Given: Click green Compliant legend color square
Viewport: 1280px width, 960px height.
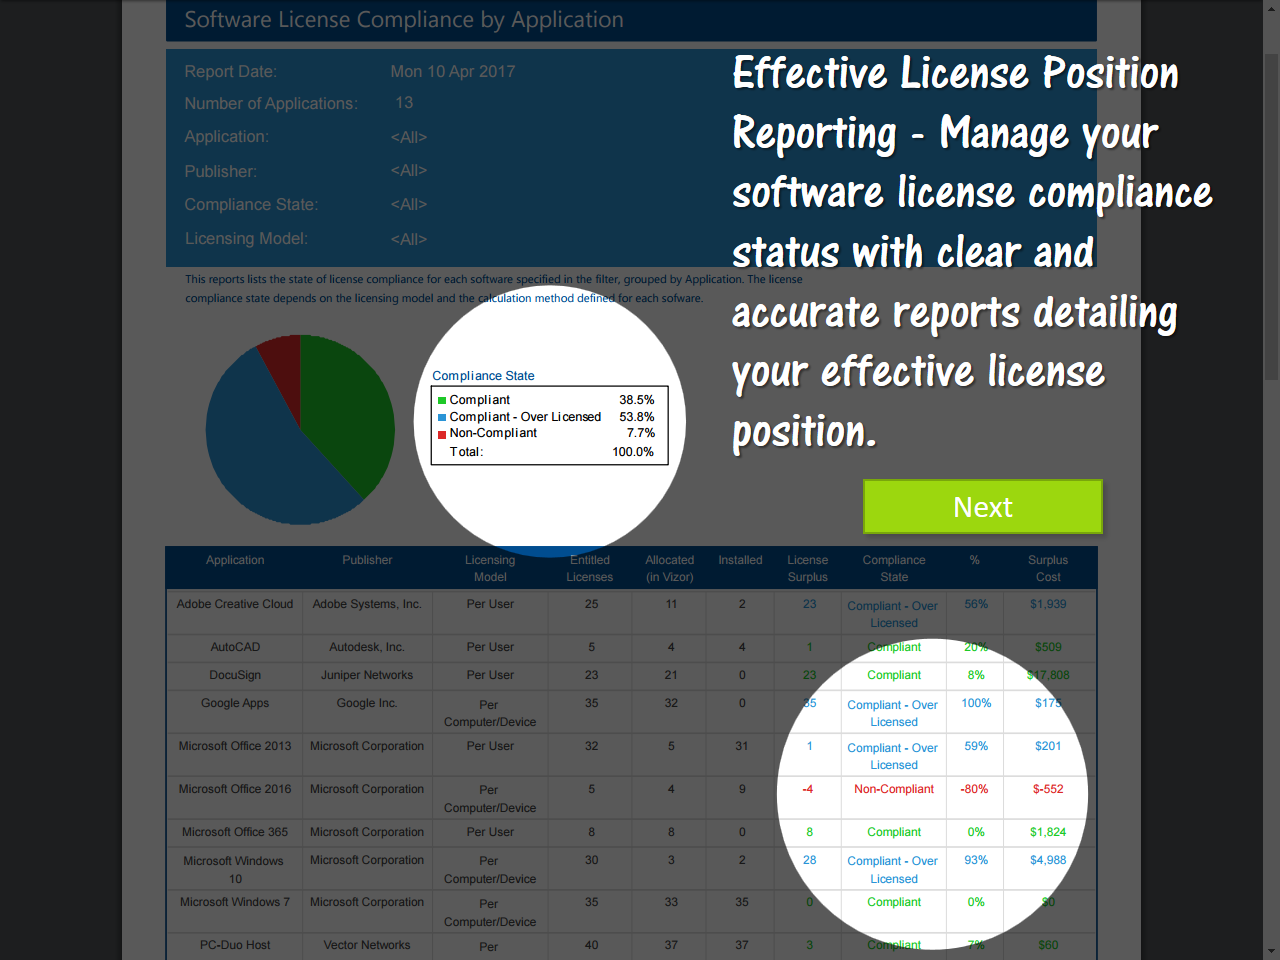Looking at the screenshot, I should coord(442,400).
